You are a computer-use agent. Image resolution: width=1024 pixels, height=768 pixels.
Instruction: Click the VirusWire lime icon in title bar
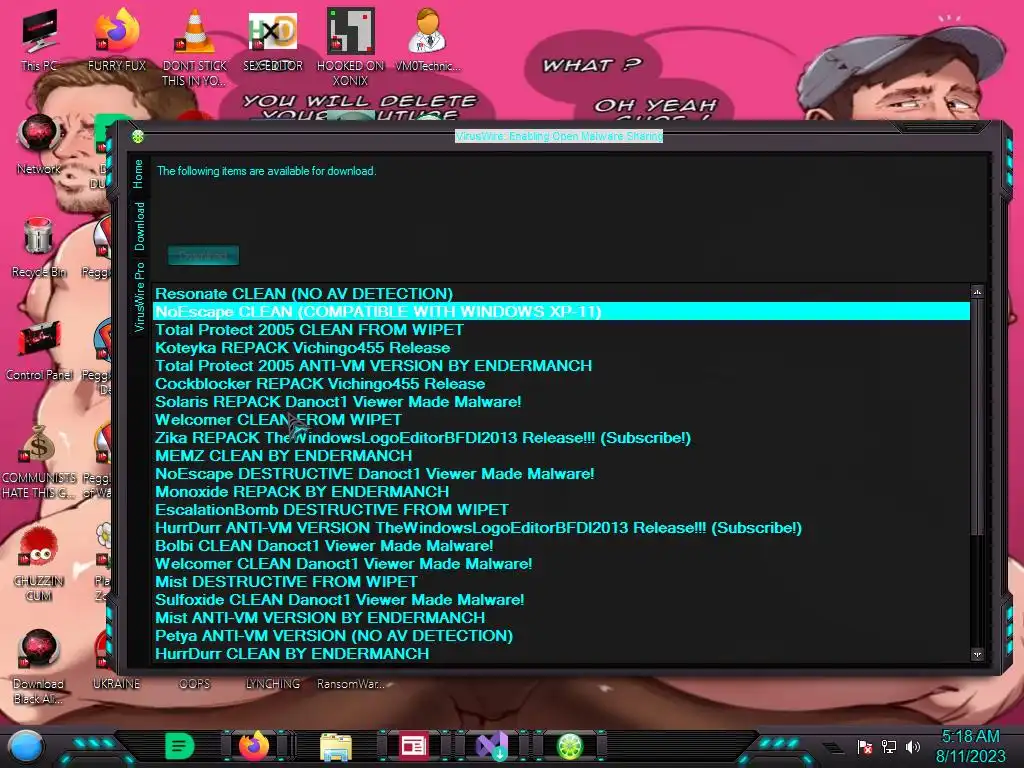(x=138, y=136)
